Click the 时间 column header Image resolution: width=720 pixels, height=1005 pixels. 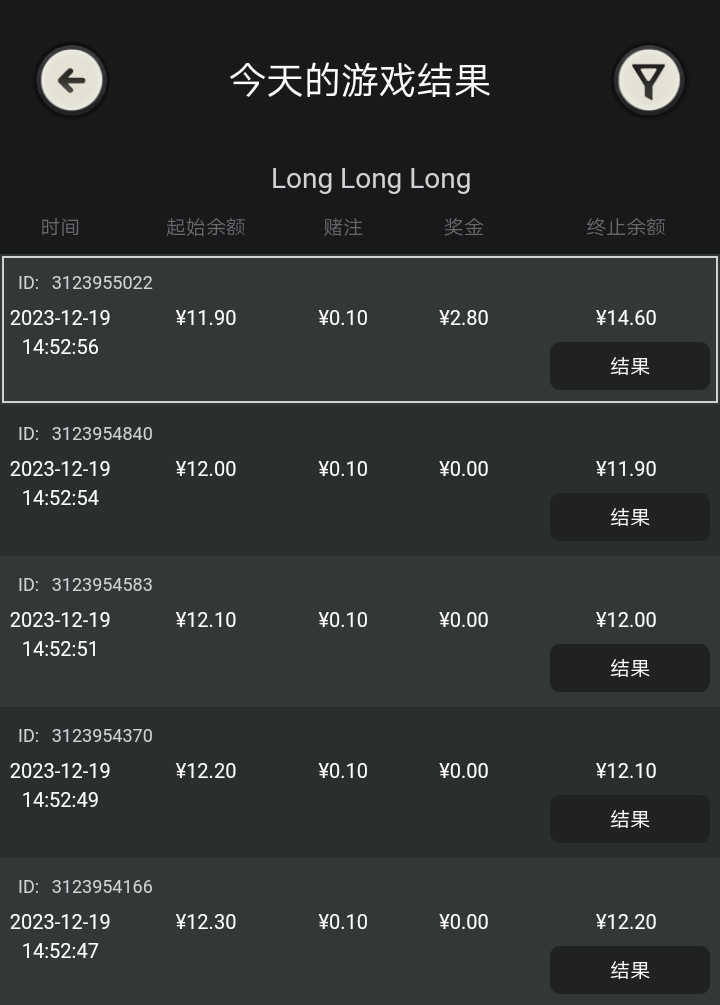[x=60, y=227]
